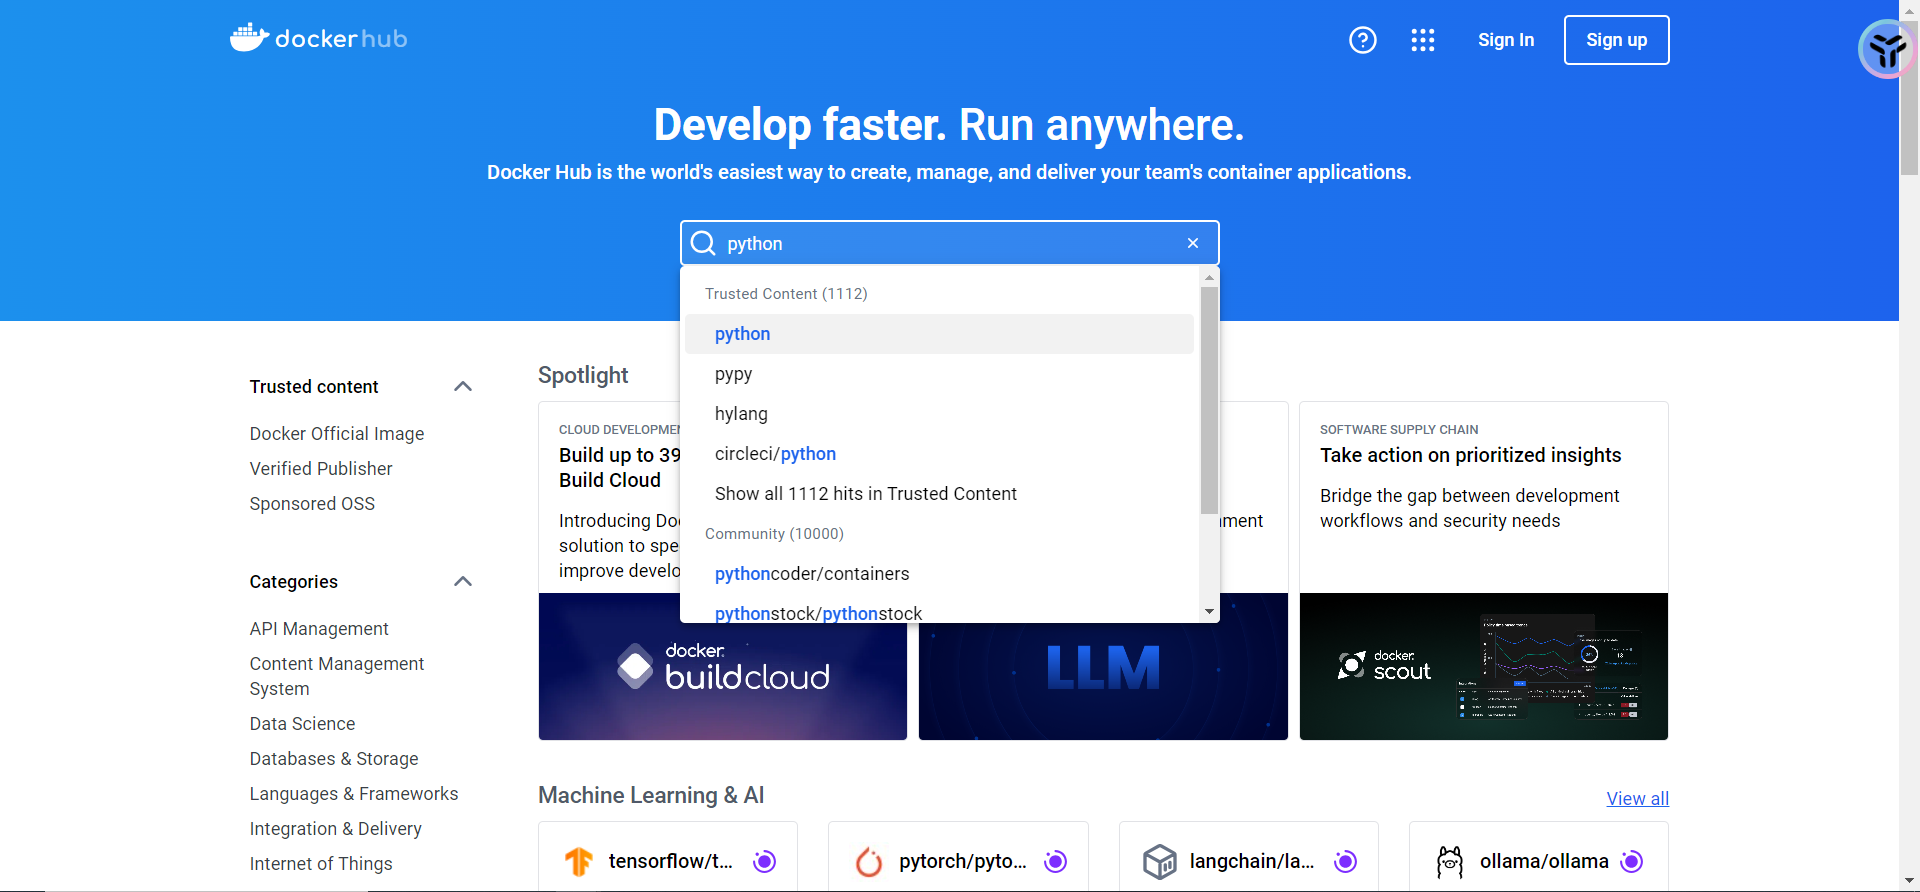Open Internet of Things category

(321, 864)
